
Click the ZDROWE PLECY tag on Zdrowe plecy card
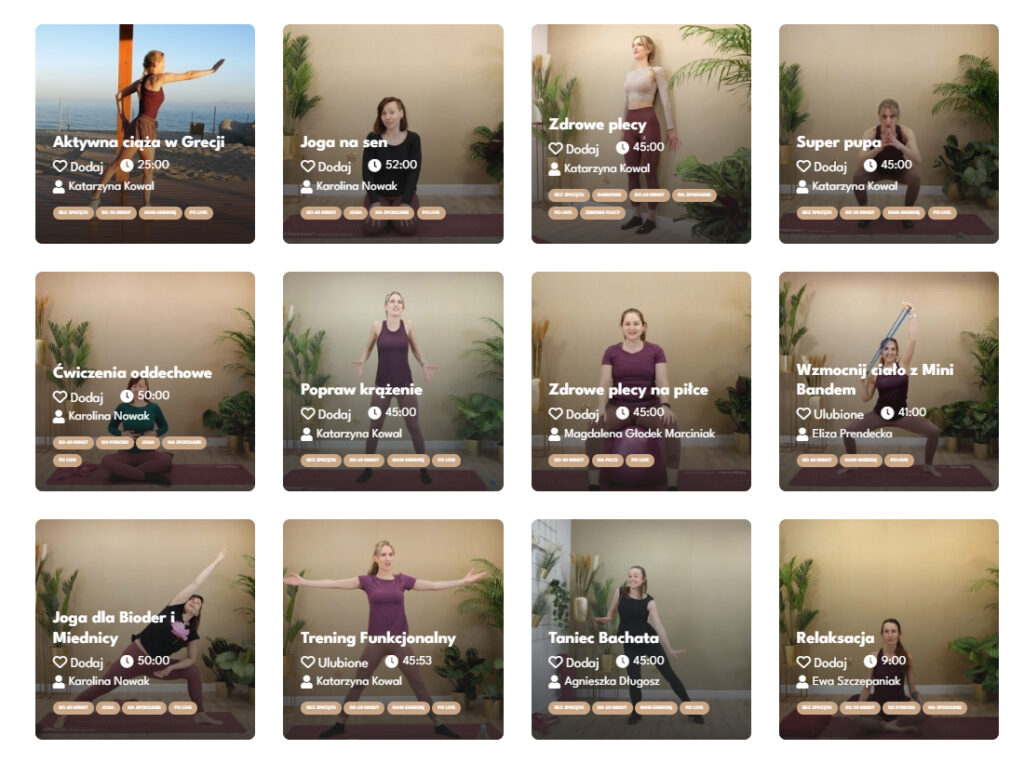603,213
